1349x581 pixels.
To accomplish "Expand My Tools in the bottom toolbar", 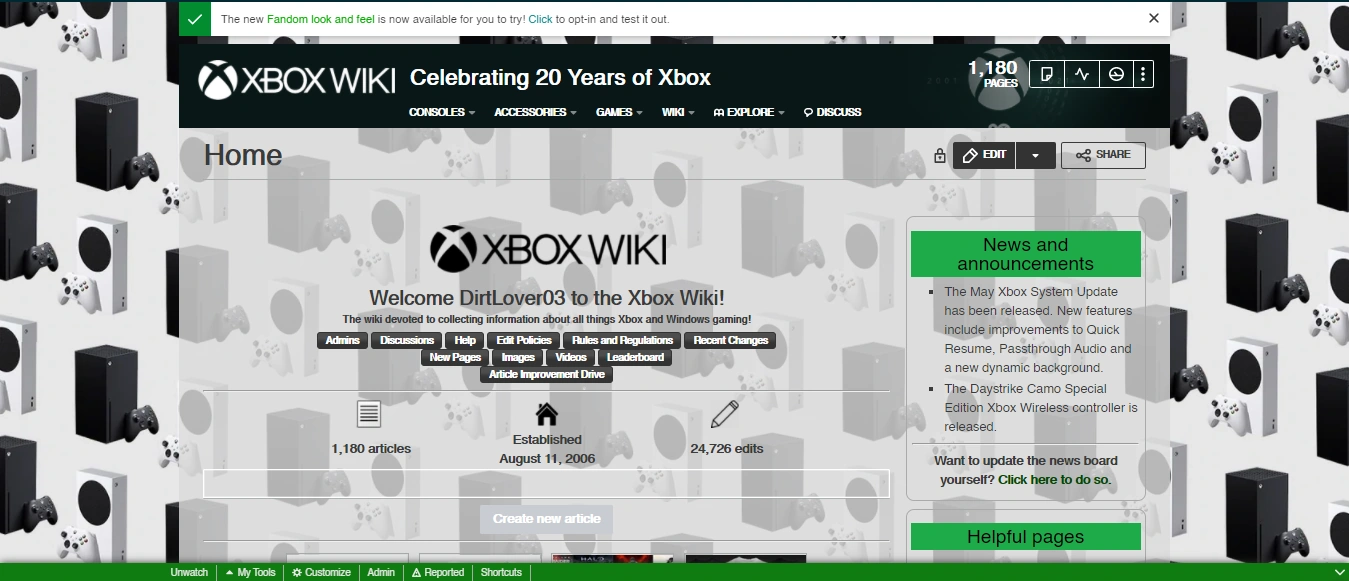I will point(250,572).
